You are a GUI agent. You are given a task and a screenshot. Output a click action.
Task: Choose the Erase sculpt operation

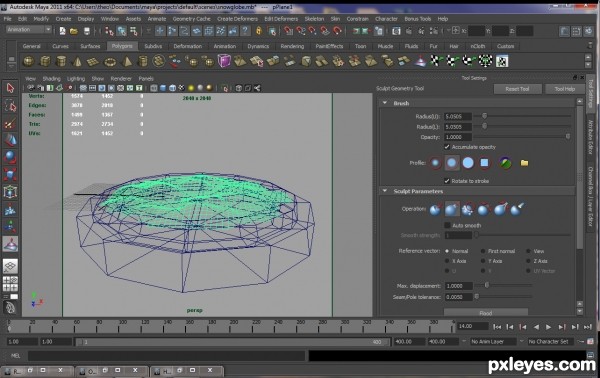pos(517,209)
